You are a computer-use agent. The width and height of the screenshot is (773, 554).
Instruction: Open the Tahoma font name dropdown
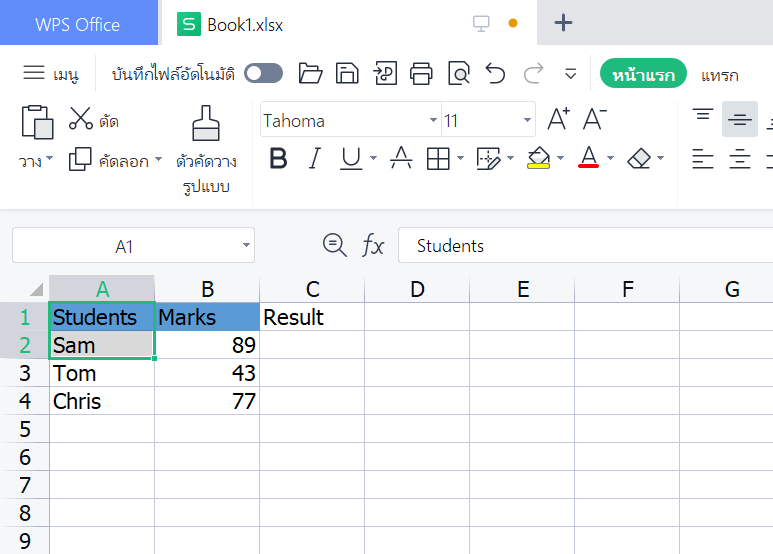coord(433,121)
